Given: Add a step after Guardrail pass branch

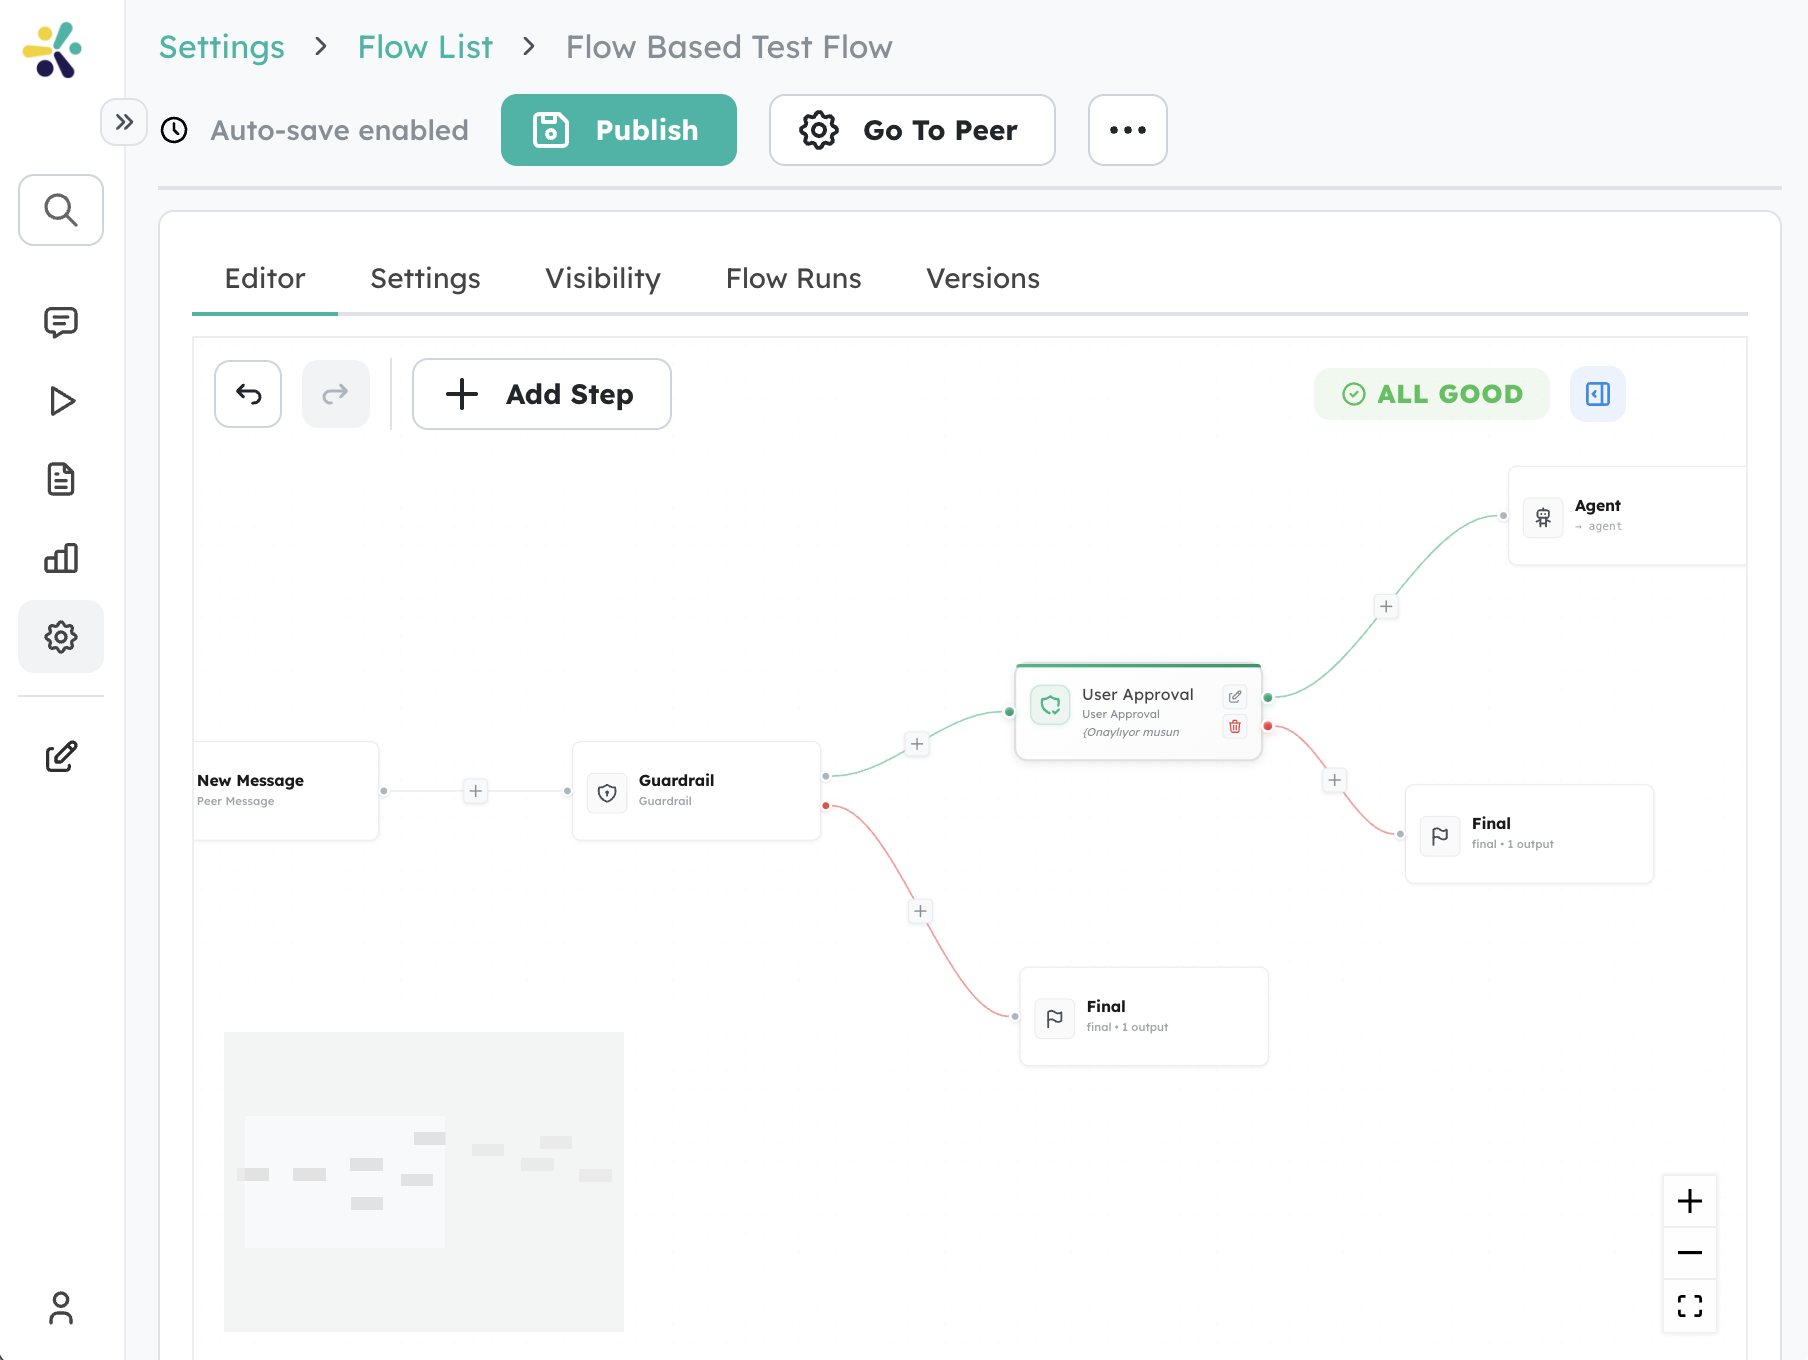Looking at the screenshot, I should [x=916, y=743].
